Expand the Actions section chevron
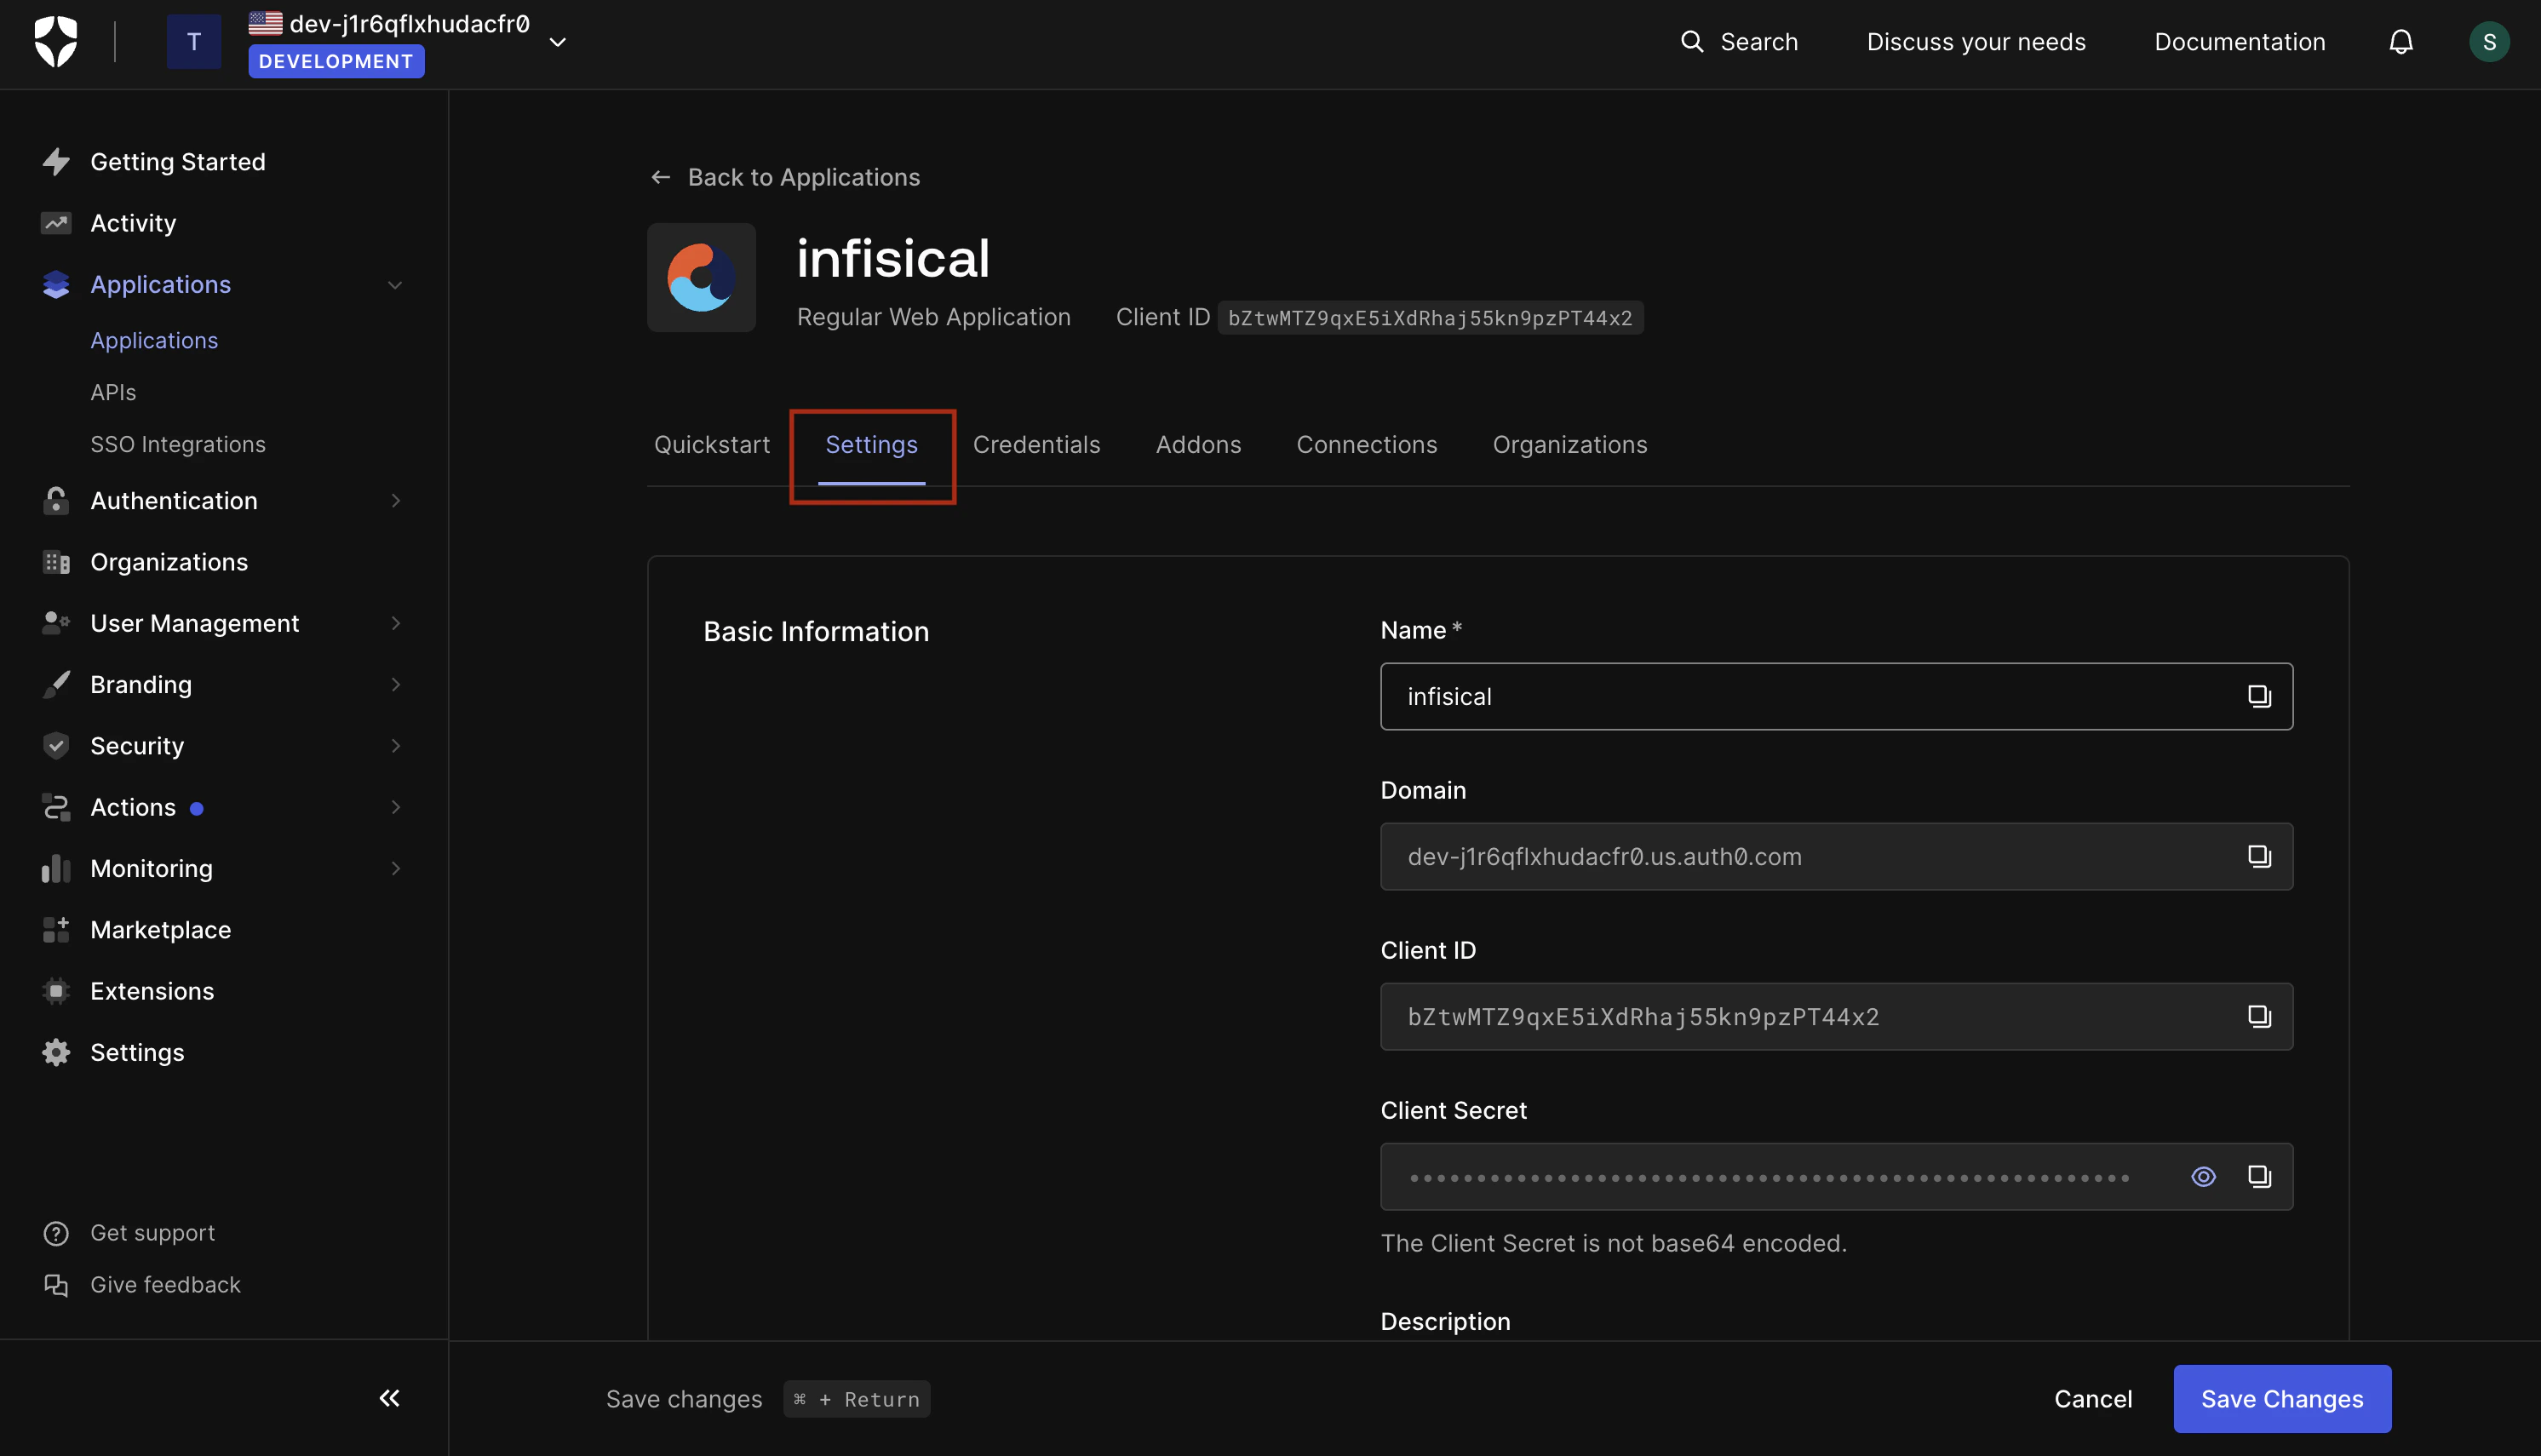 (395, 807)
